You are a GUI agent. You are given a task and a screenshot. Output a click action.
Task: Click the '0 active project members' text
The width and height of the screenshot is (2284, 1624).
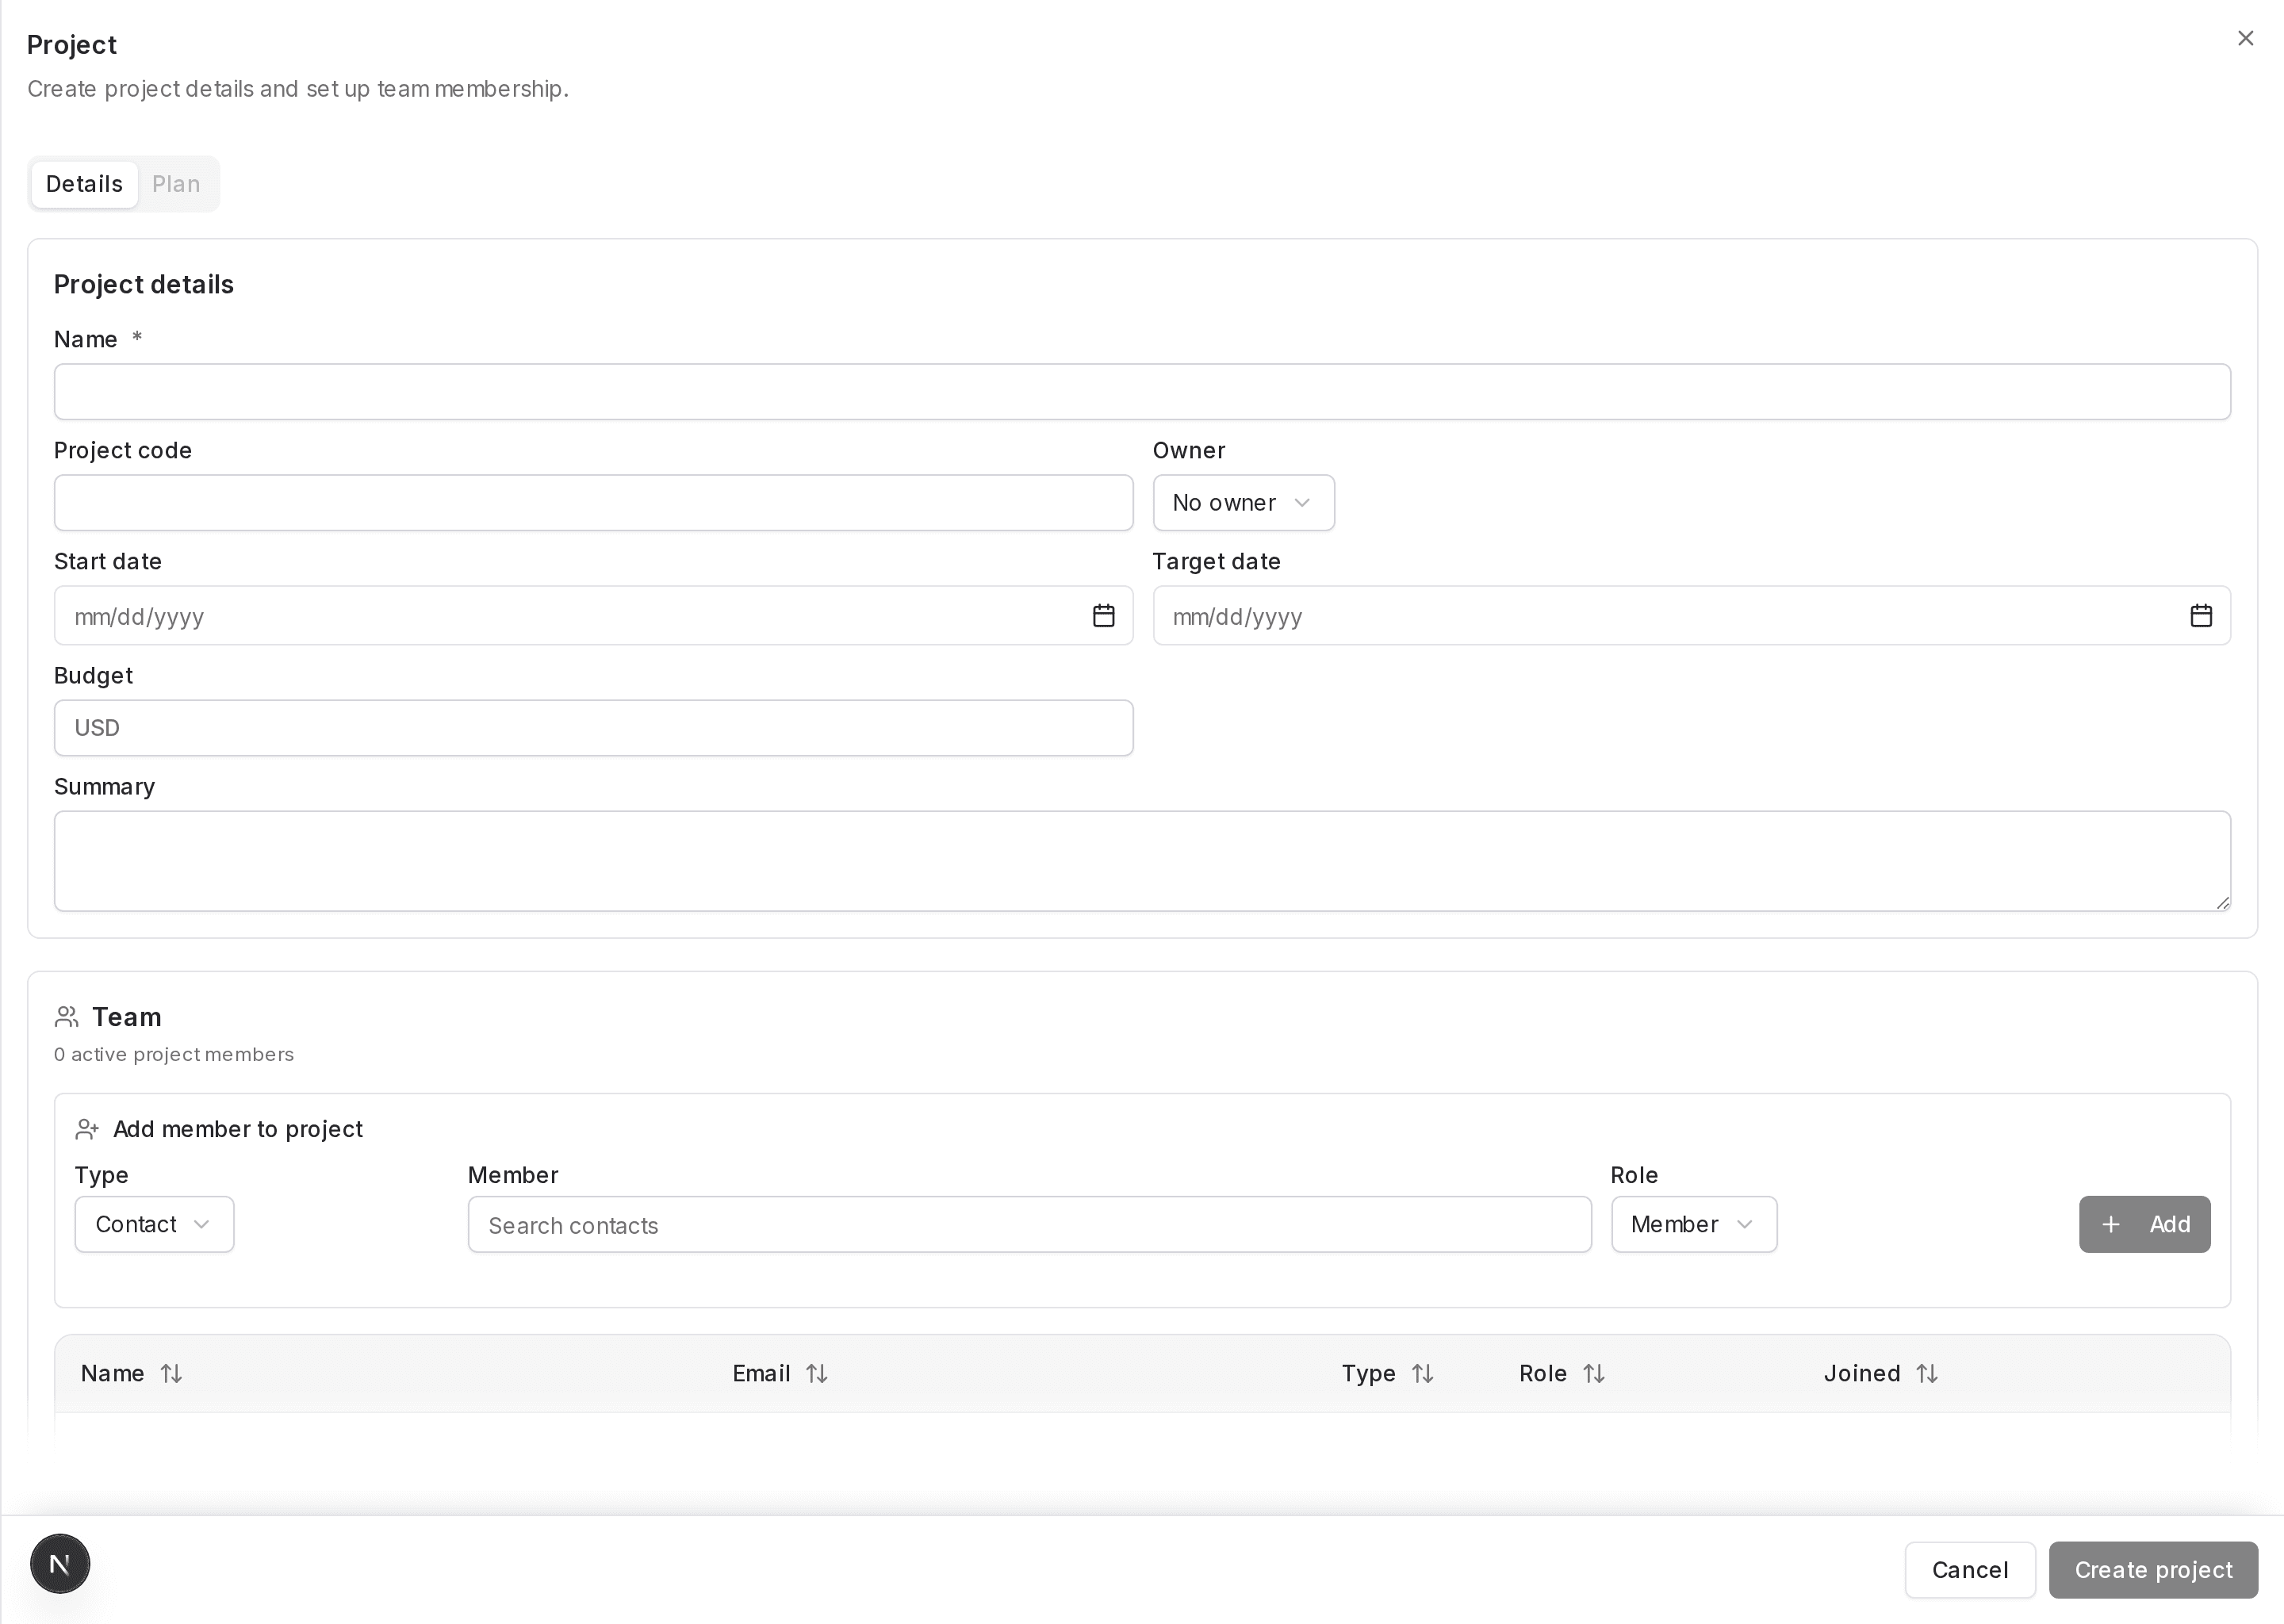coord(174,1055)
